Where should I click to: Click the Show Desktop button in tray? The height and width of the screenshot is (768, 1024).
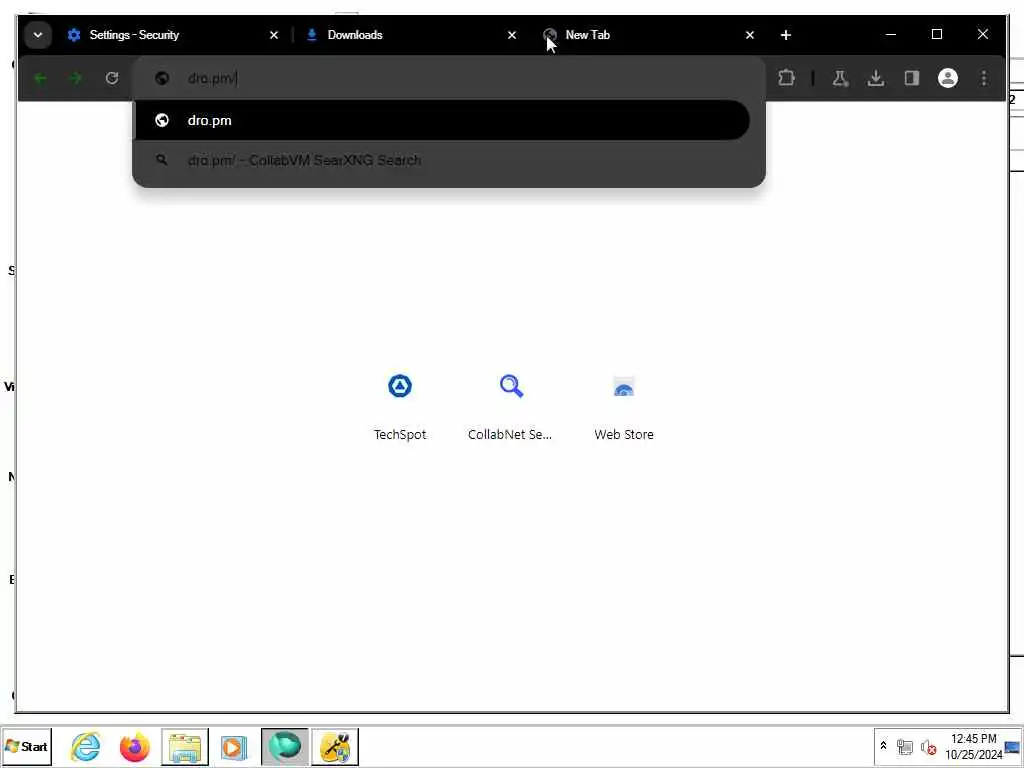click(1014, 747)
